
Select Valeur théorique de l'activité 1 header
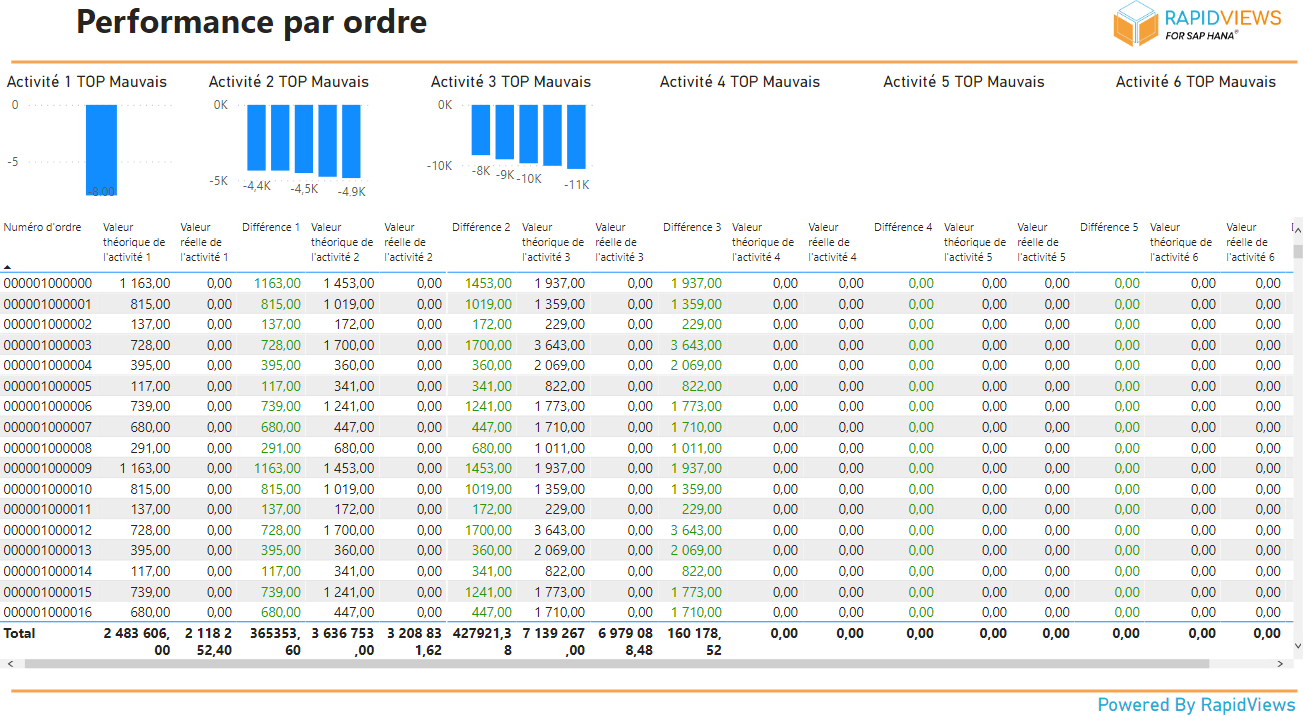[x=134, y=242]
